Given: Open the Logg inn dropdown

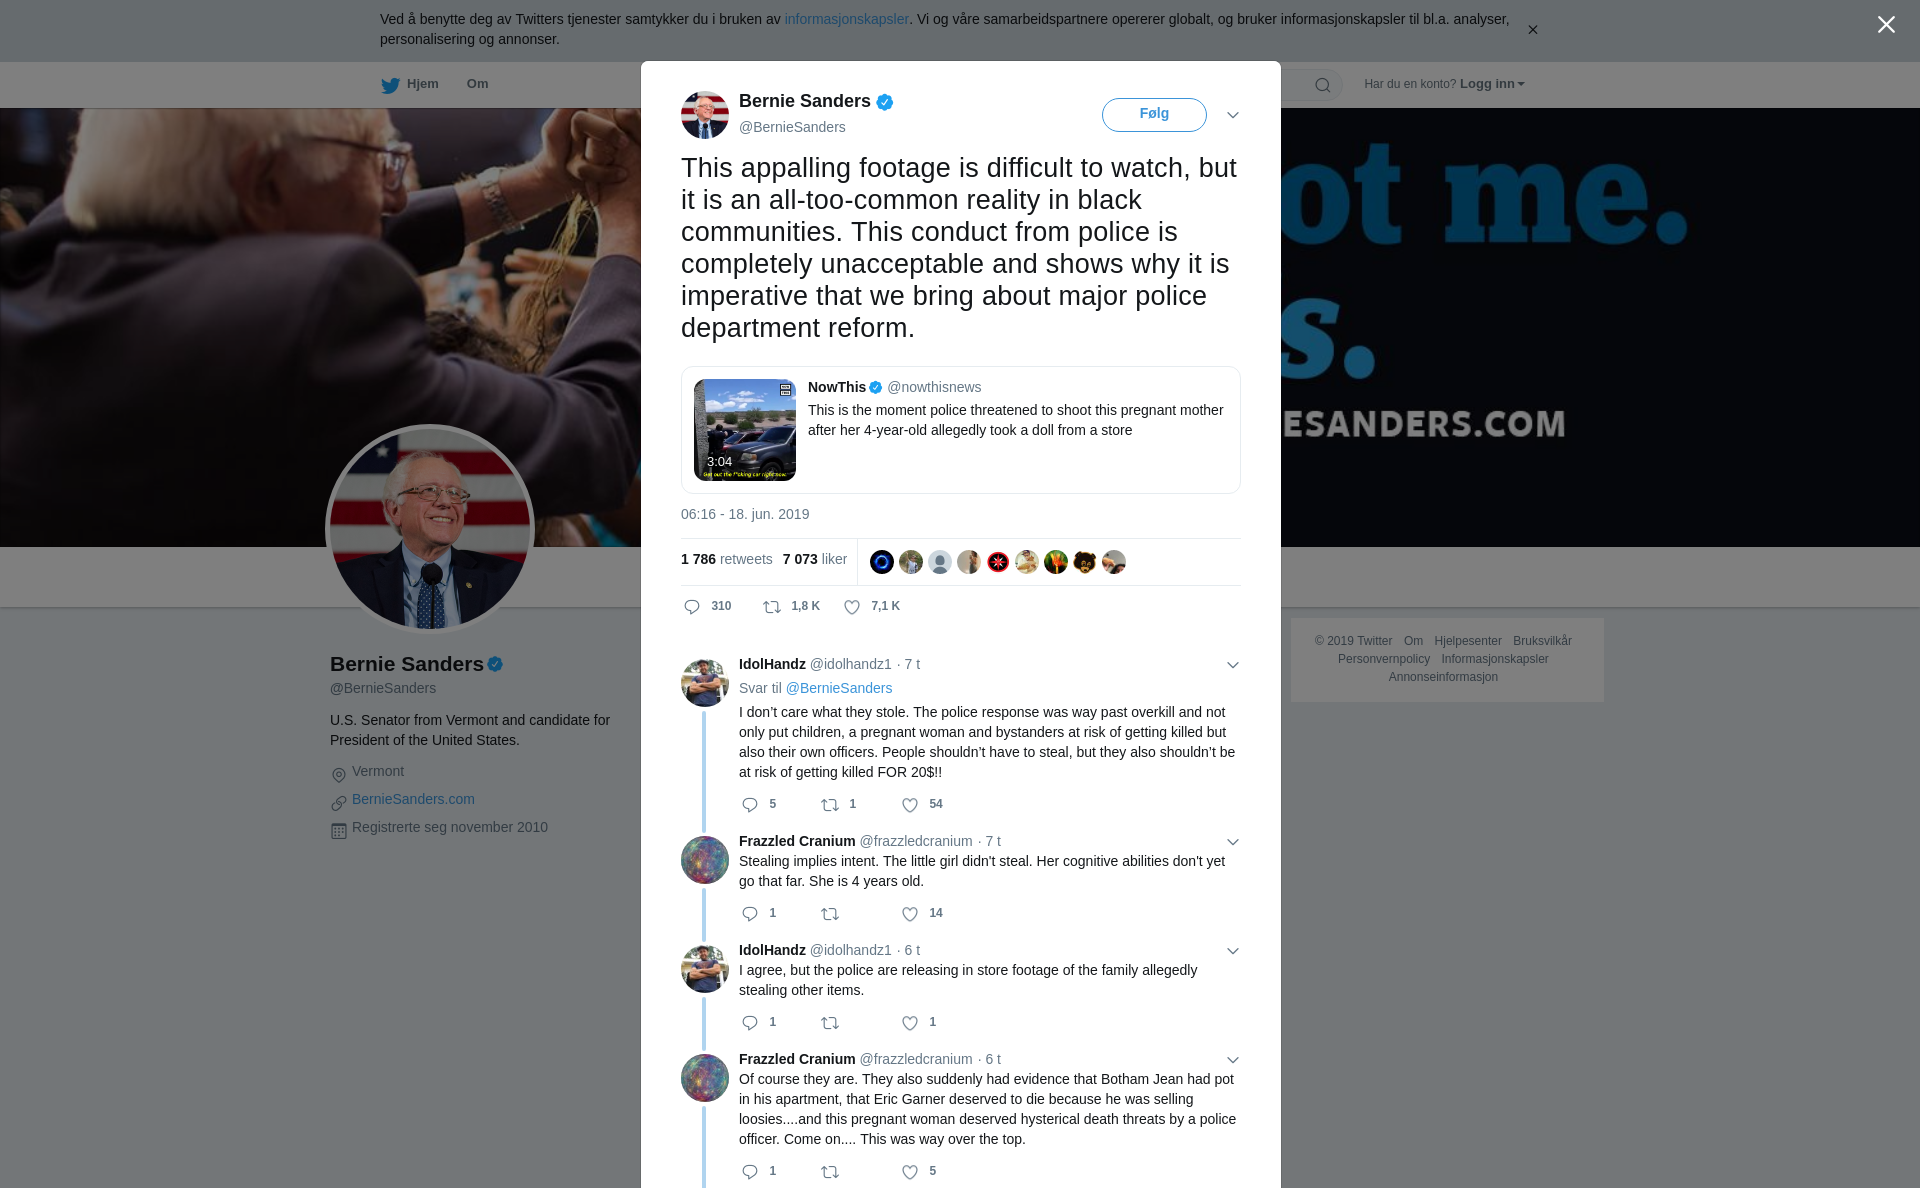Looking at the screenshot, I should pos(1492,84).
